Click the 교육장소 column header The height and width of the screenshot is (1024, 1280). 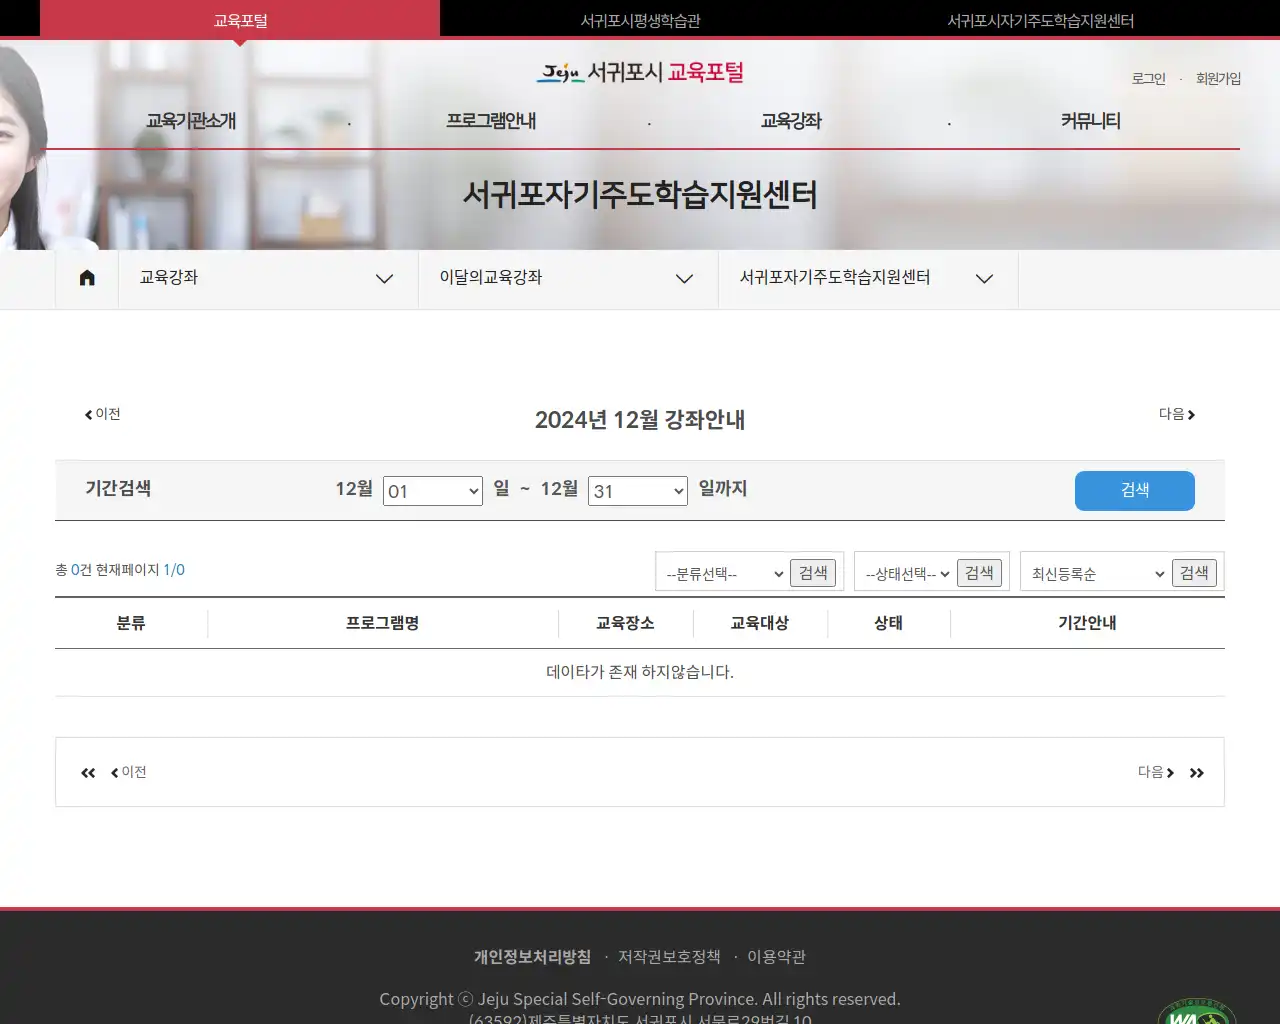click(x=625, y=623)
